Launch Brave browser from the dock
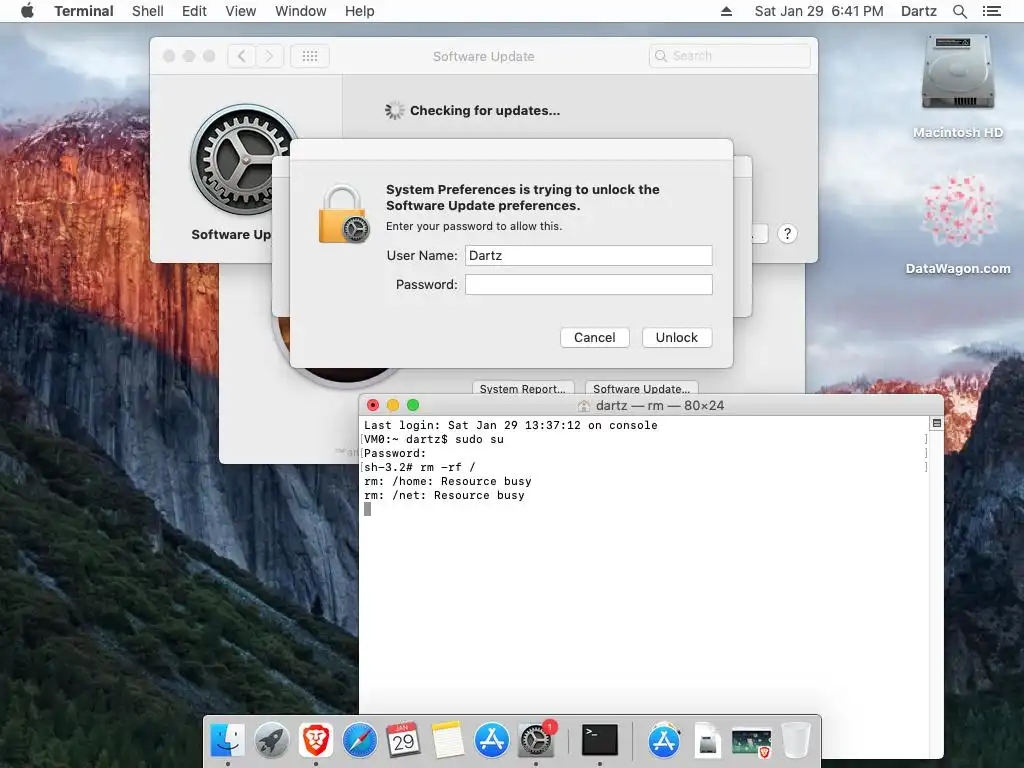Image resolution: width=1024 pixels, height=768 pixels. click(316, 740)
